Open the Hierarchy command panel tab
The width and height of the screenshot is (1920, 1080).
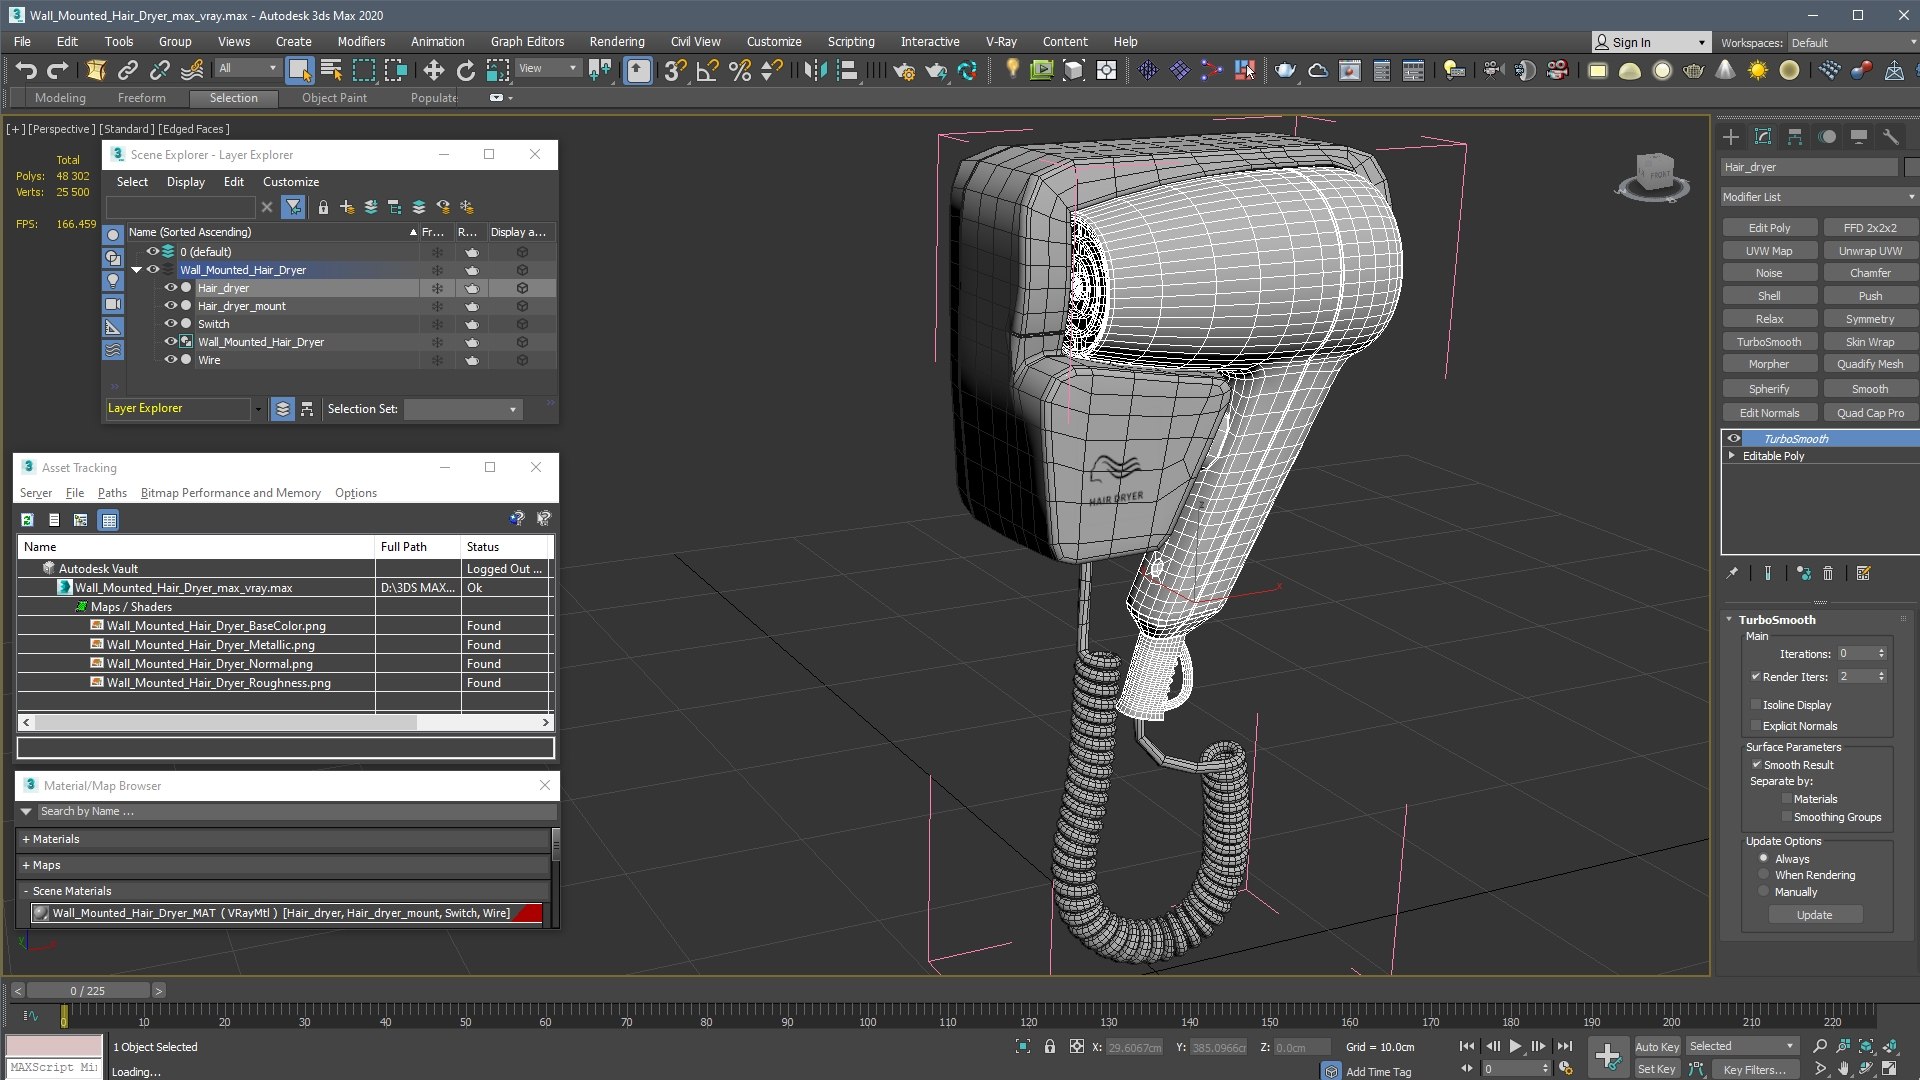pos(1795,137)
